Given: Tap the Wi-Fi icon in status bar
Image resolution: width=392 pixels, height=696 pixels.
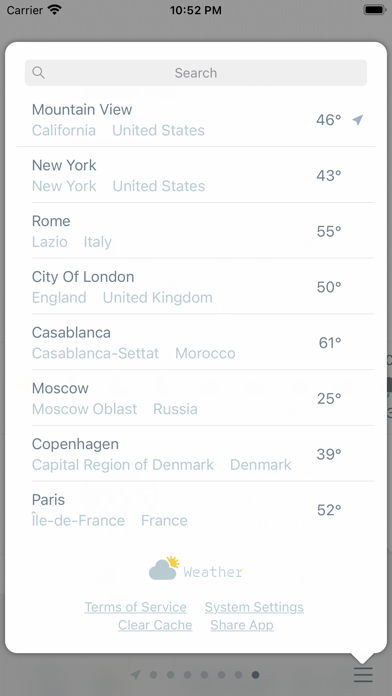Looking at the screenshot, I should [x=55, y=10].
